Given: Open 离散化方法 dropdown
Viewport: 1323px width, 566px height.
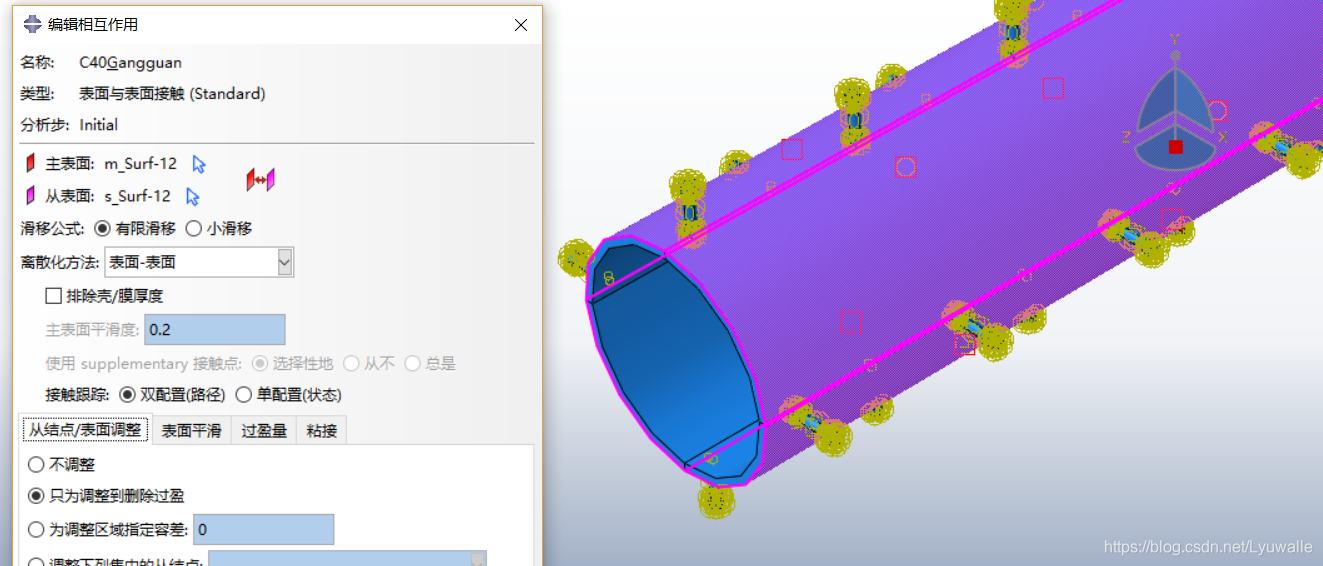Looking at the screenshot, I should pos(285,262).
